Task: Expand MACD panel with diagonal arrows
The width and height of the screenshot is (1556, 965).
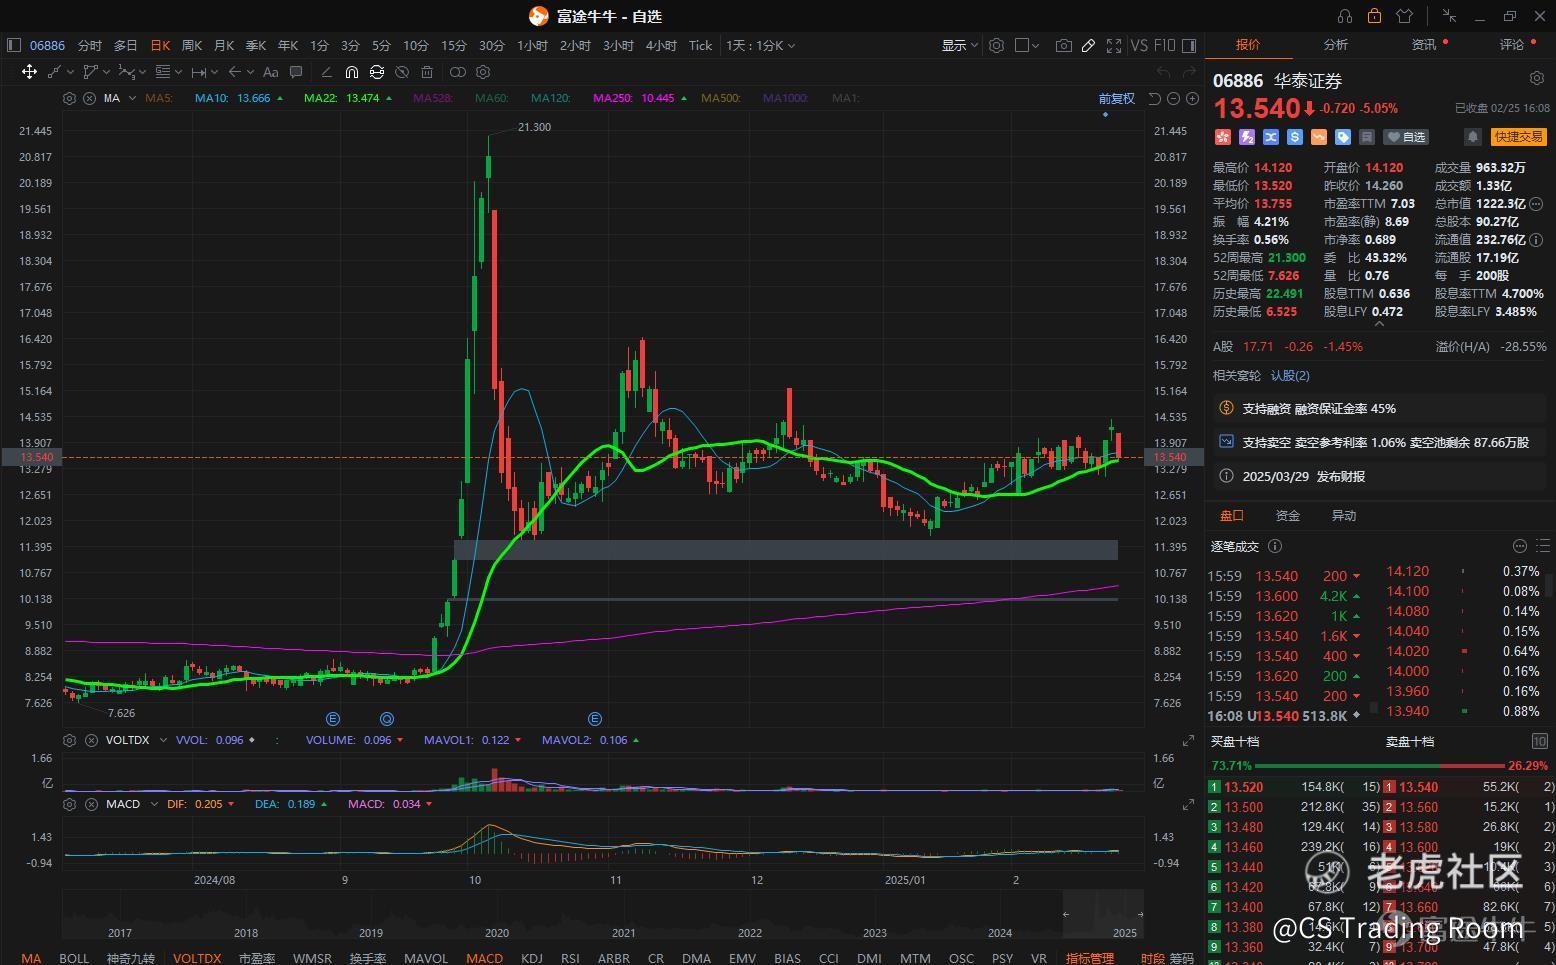Action: tap(1189, 805)
